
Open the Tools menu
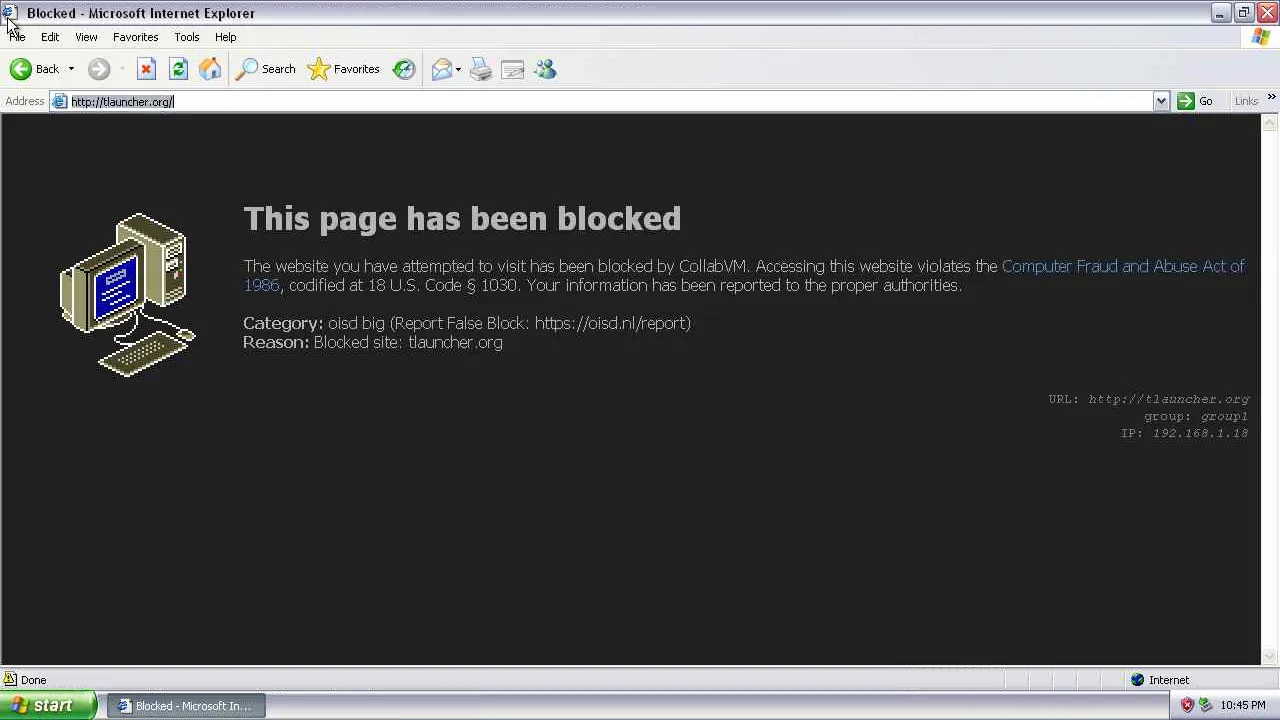(x=187, y=37)
